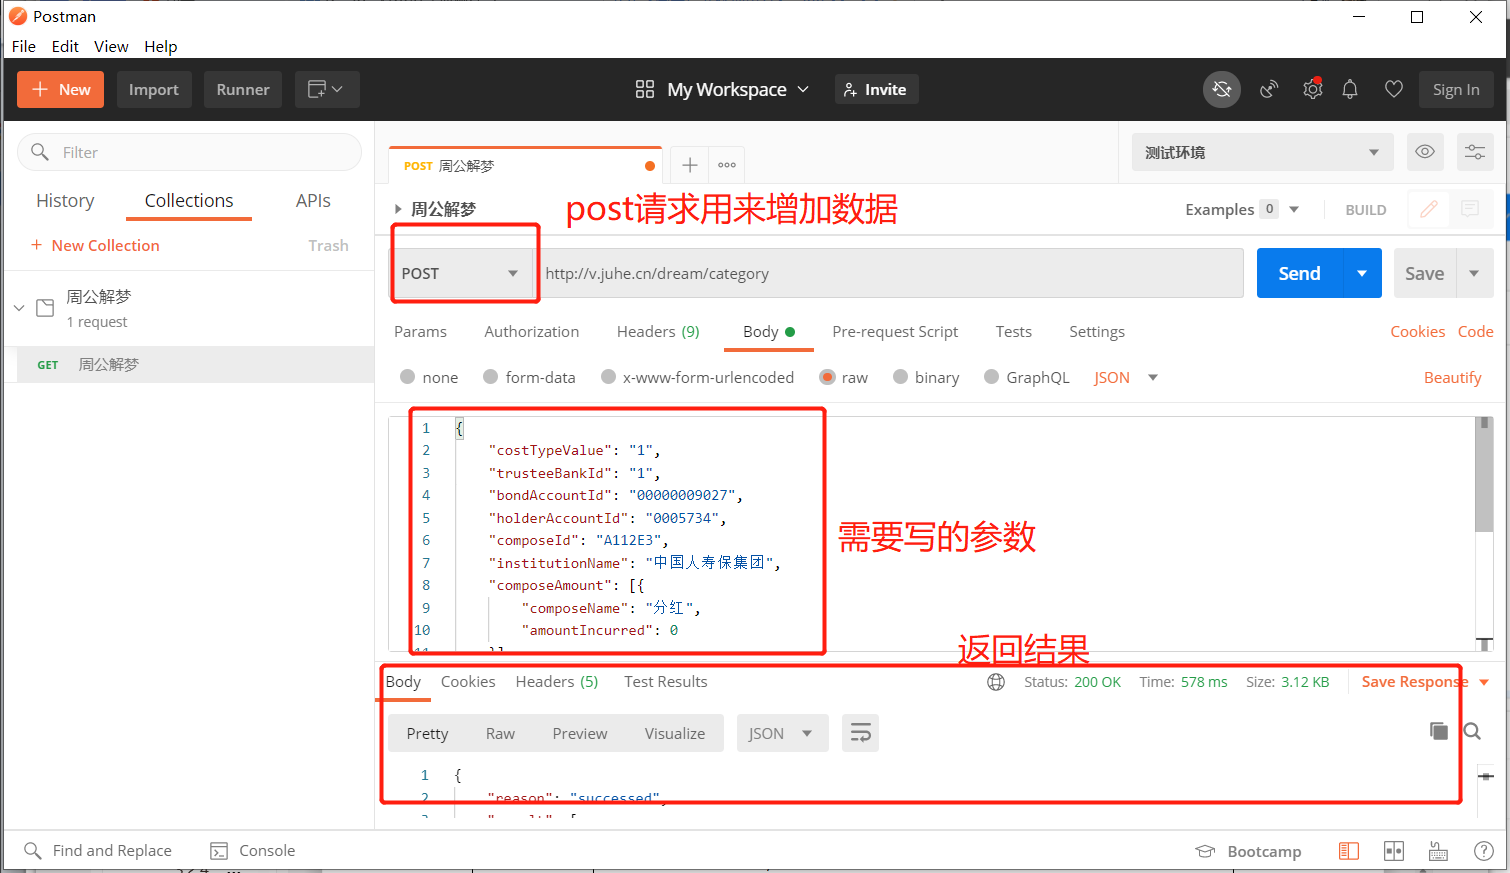Open the File menu
This screenshot has width=1510, height=873.
click(24, 46)
